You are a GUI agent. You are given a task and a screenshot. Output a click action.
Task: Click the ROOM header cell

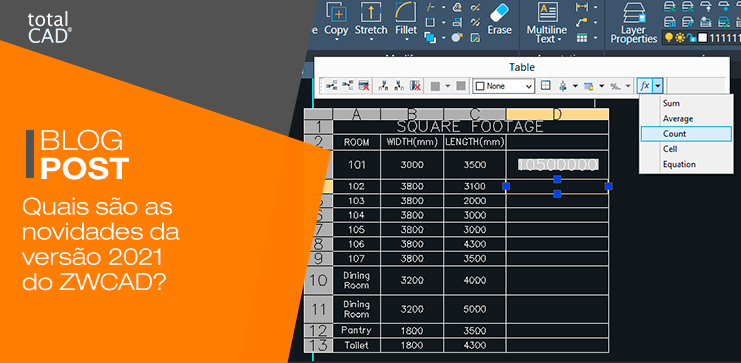[356, 142]
